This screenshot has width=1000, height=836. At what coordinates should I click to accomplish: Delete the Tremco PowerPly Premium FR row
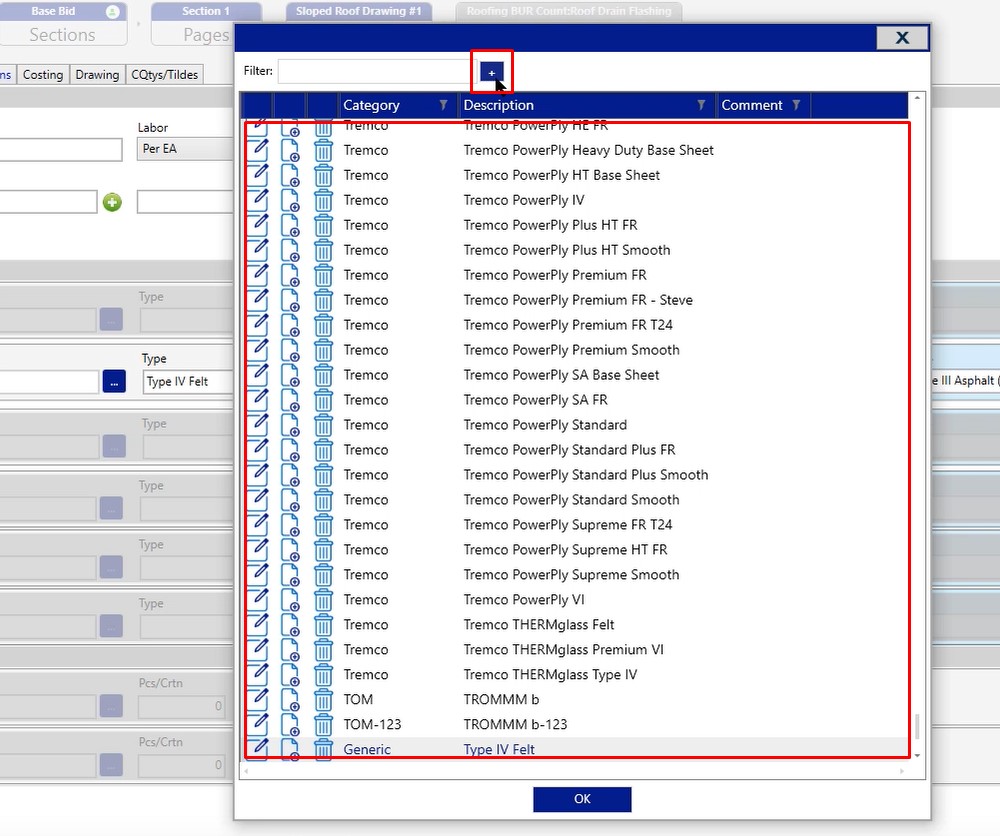(x=323, y=275)
